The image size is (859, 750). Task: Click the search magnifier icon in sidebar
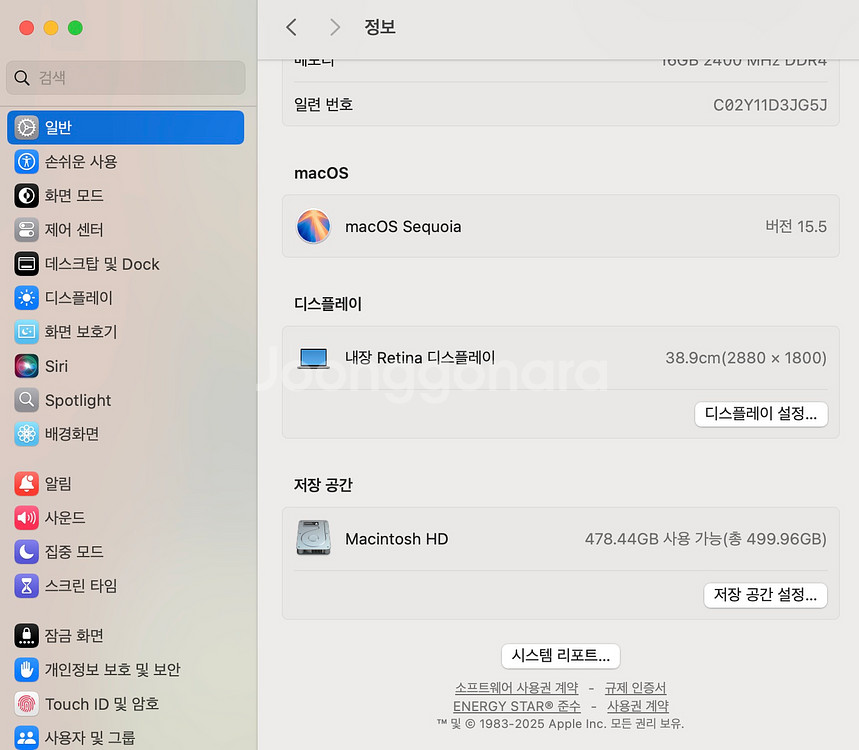[22, 78]
